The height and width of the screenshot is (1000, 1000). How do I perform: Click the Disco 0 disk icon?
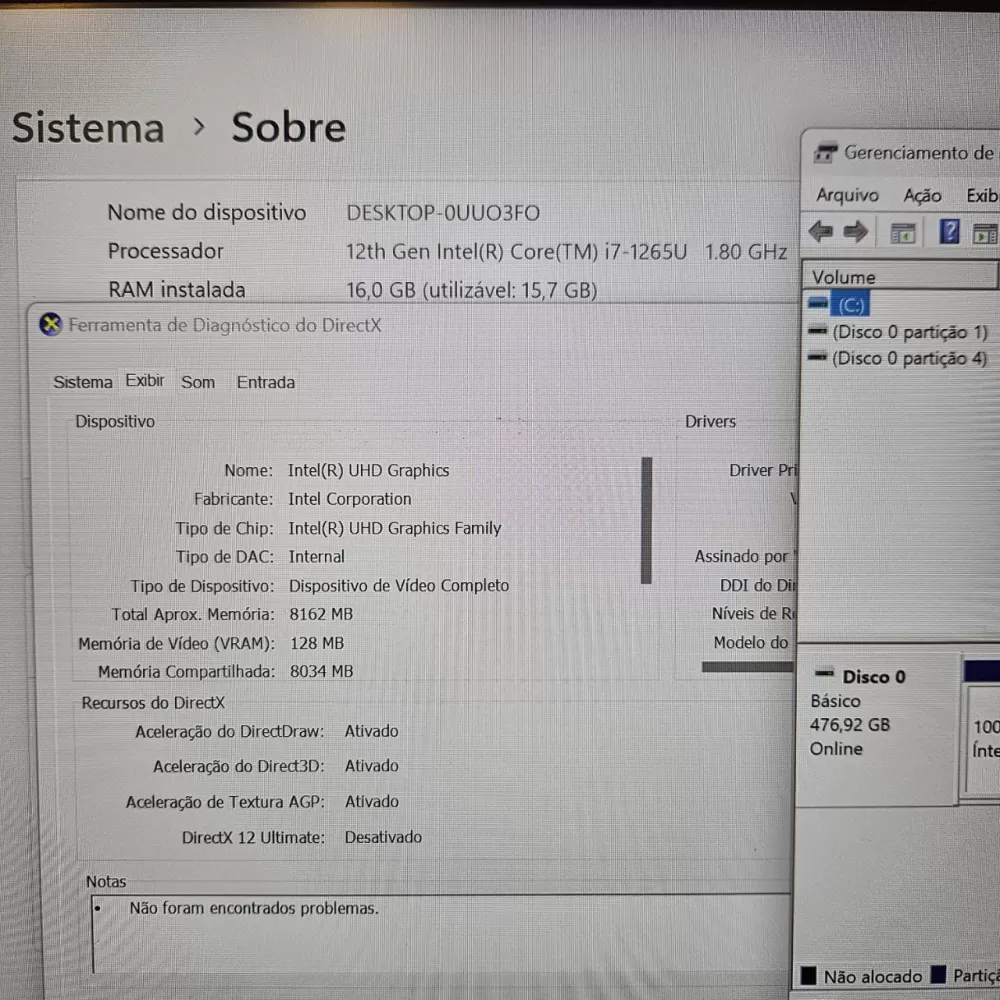pos(825,676)
